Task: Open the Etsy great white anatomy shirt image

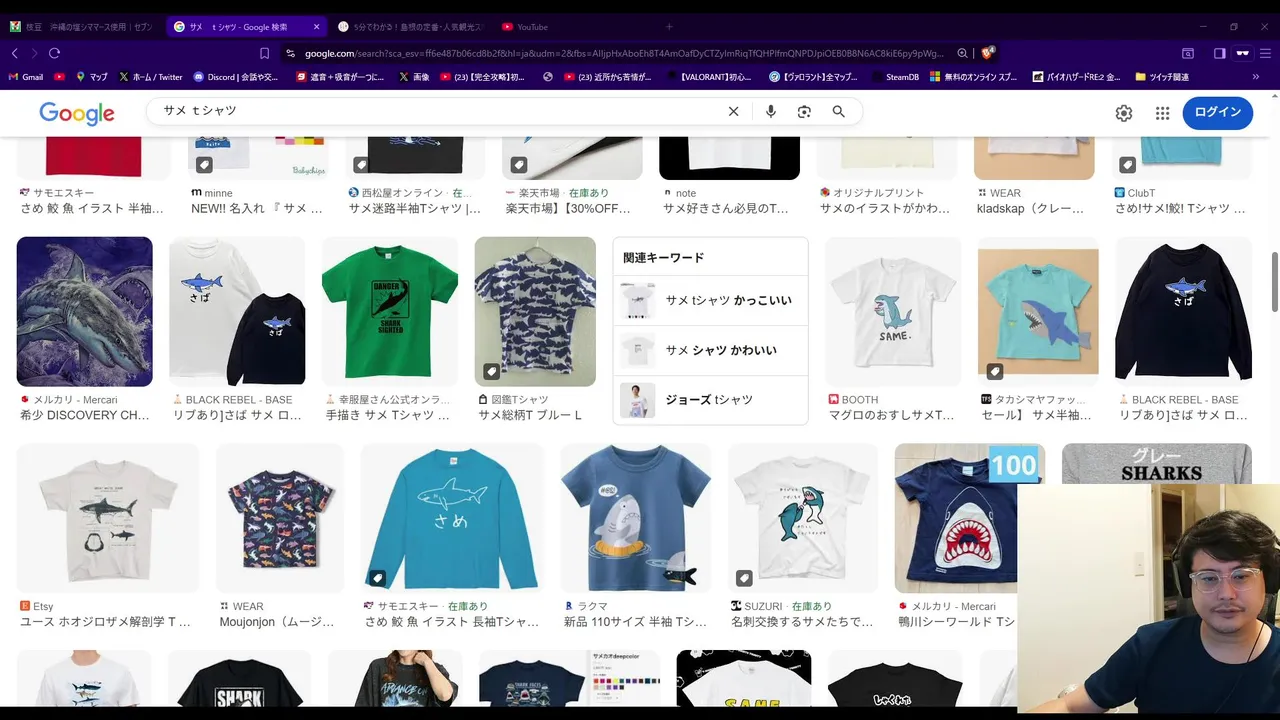Action: [x=108, y=518]
